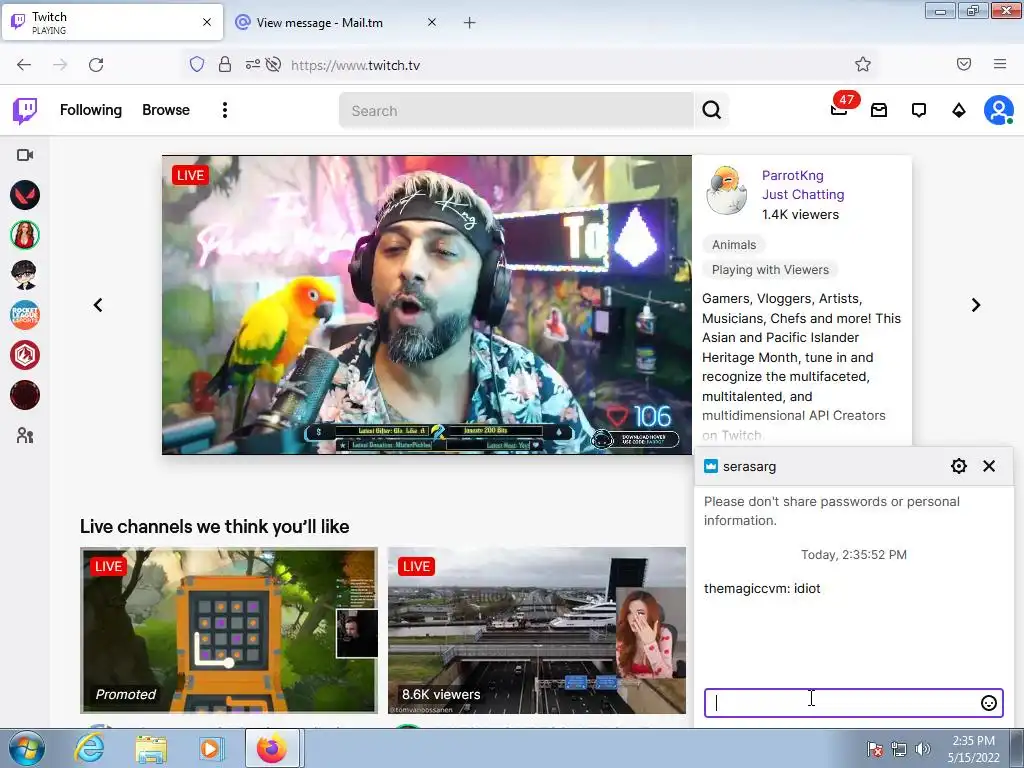Click the autoplay blocked icon in address bar
The height and width of the screenshot is (768, 1024).
click(274, 64)
